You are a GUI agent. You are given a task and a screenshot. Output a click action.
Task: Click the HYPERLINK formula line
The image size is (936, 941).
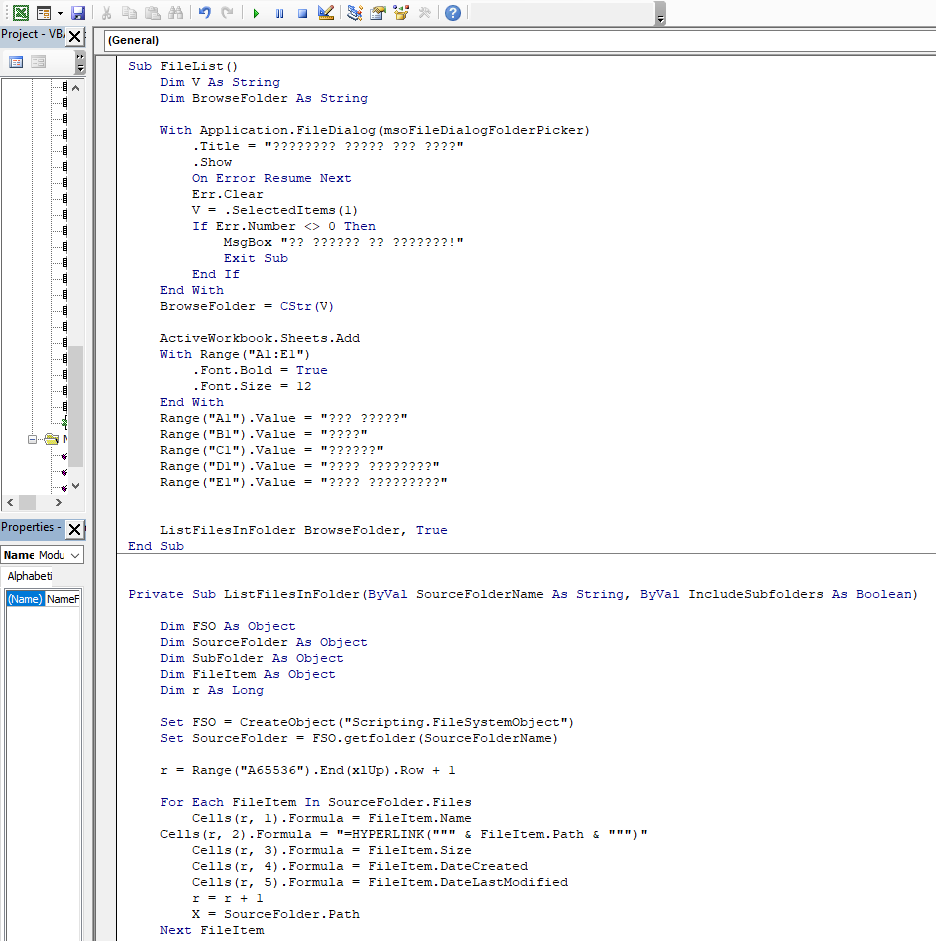(x=403, y=834)
